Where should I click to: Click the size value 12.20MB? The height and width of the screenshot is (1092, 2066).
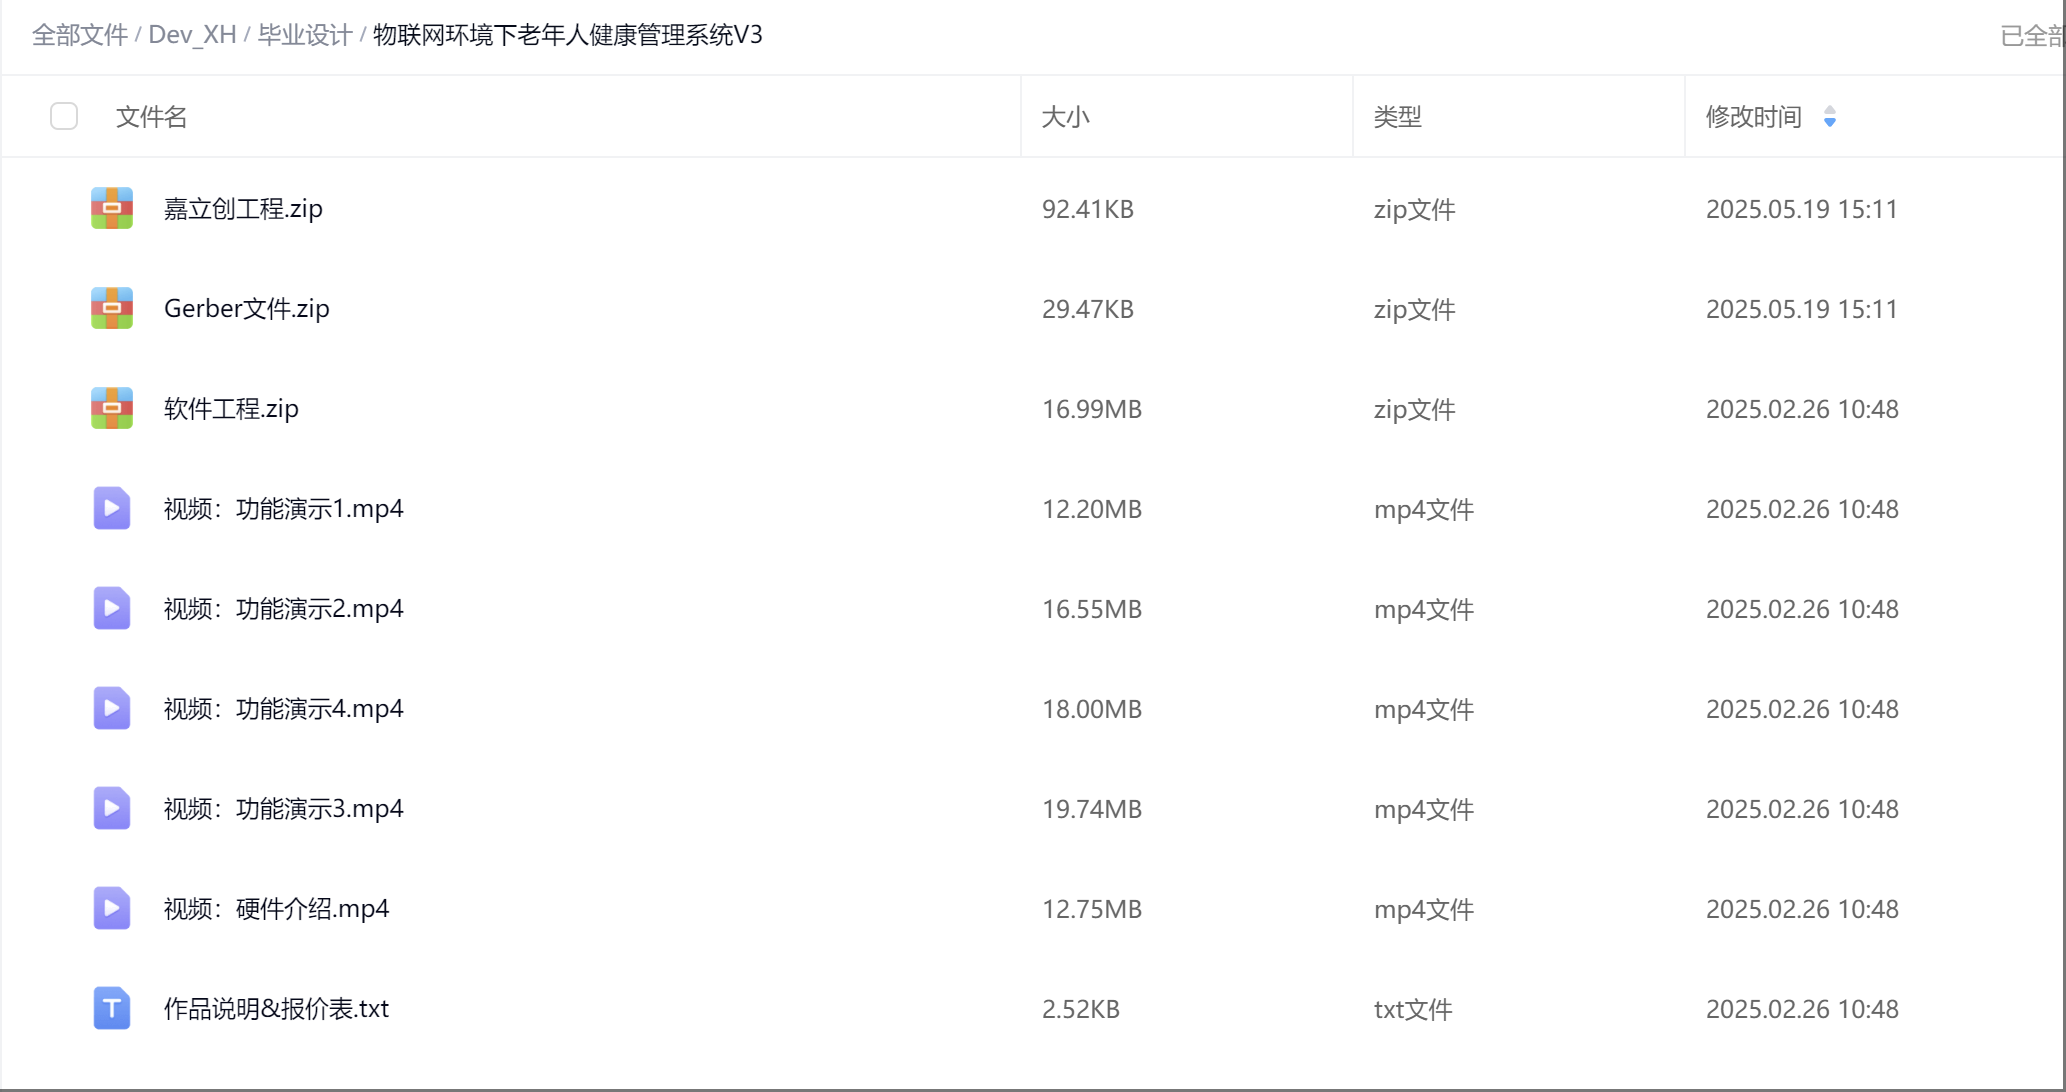click(x=1092, y=509)
